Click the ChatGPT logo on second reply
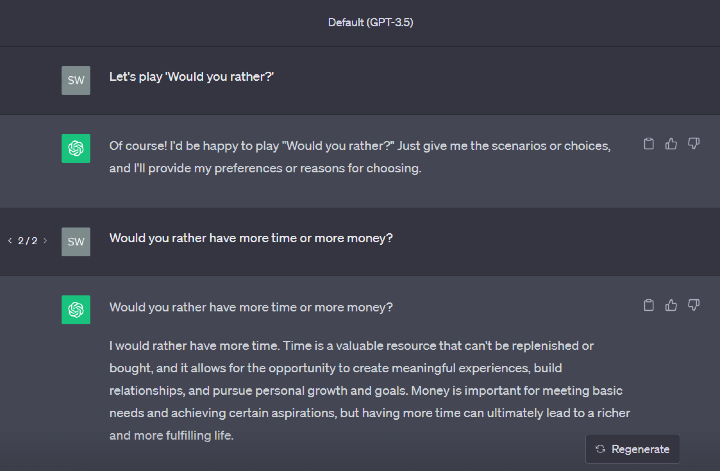This screenshot has height=471, width=720. pos(76,309)
